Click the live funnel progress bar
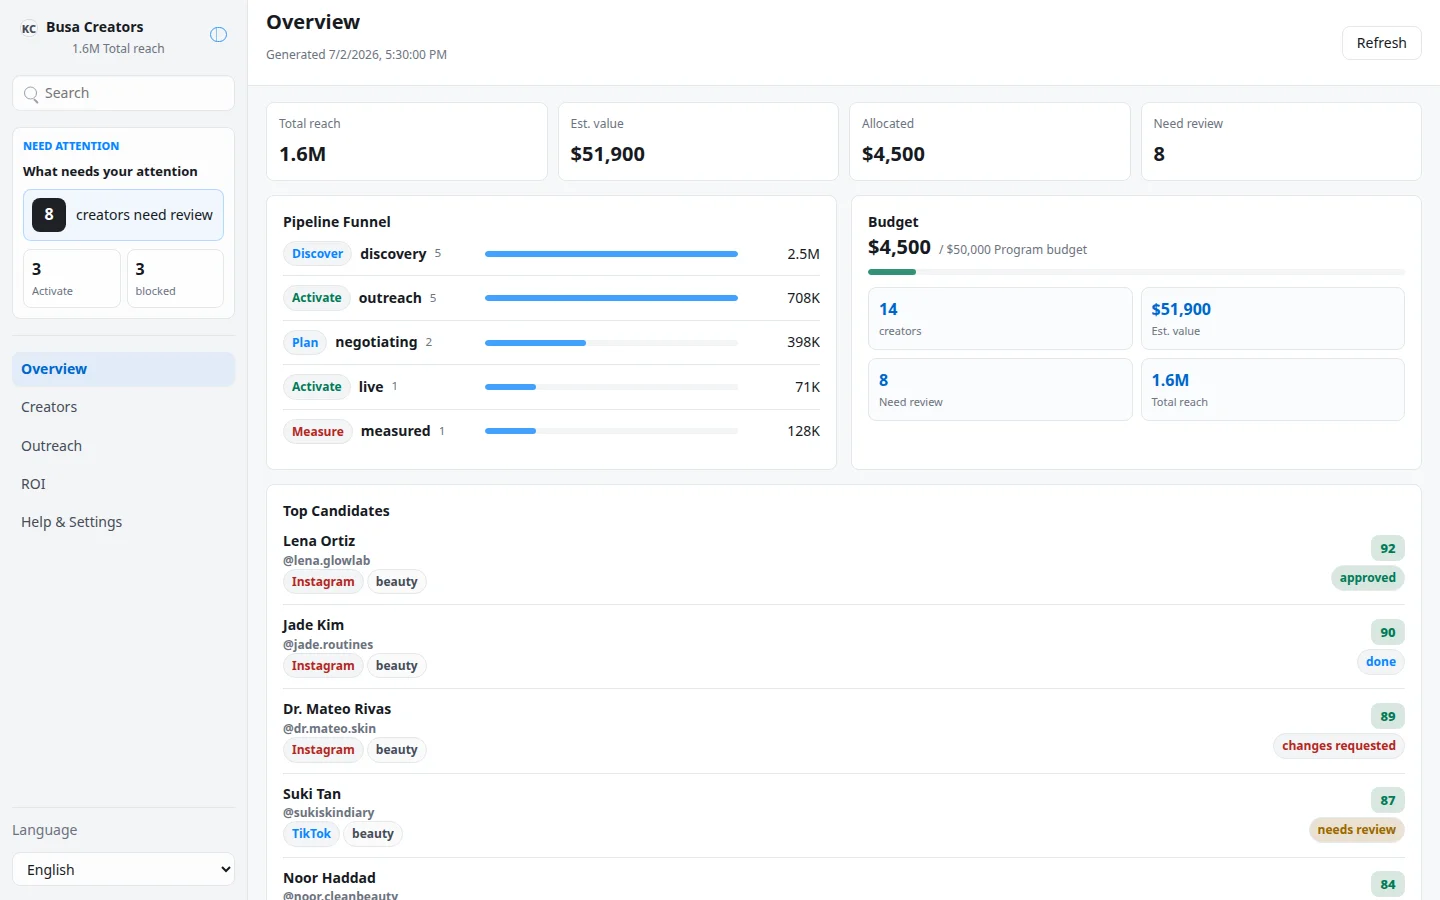Viewport: 1440px width, 900px height. pos(611,387)
